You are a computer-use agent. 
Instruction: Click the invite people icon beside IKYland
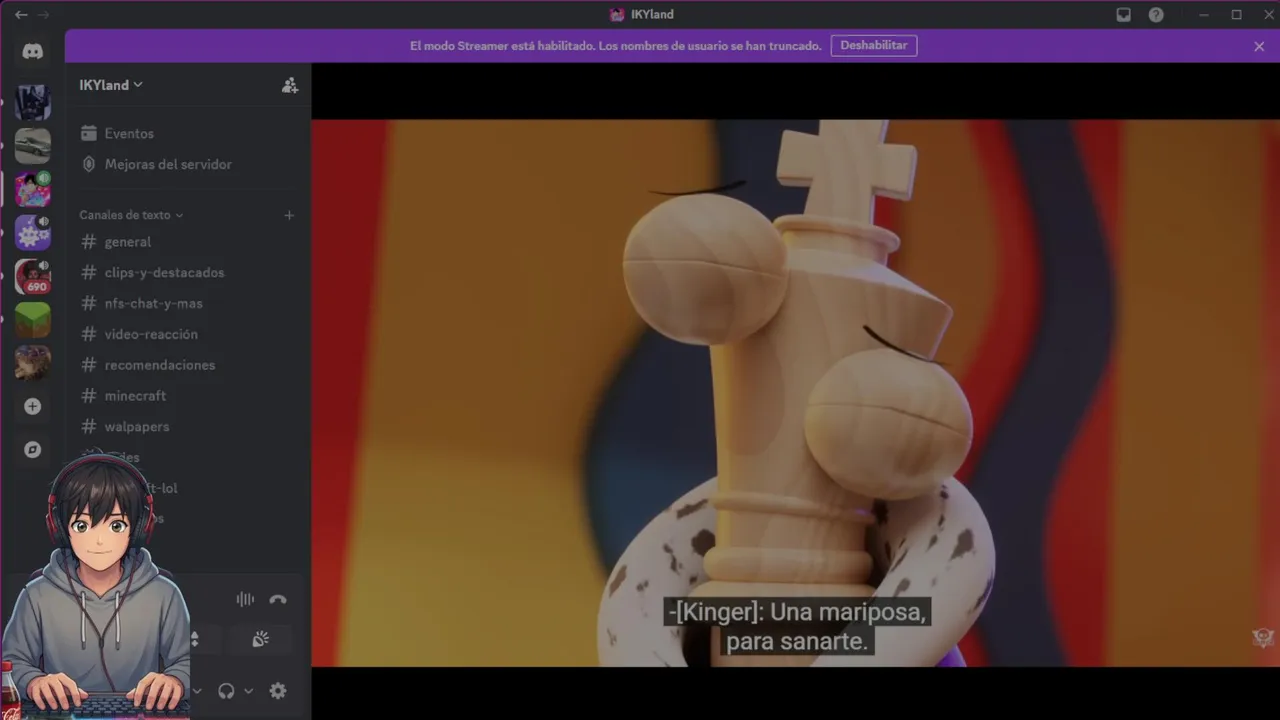point(290,85)
